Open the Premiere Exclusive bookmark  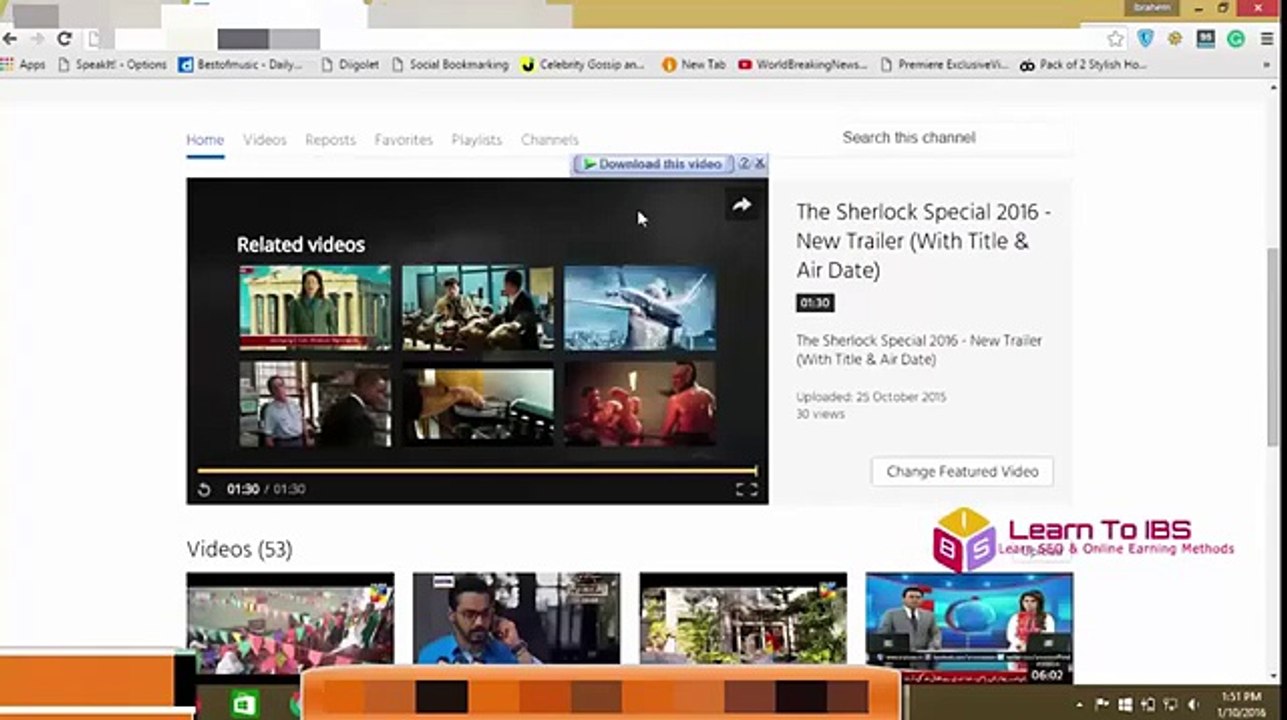coord(945,65)
